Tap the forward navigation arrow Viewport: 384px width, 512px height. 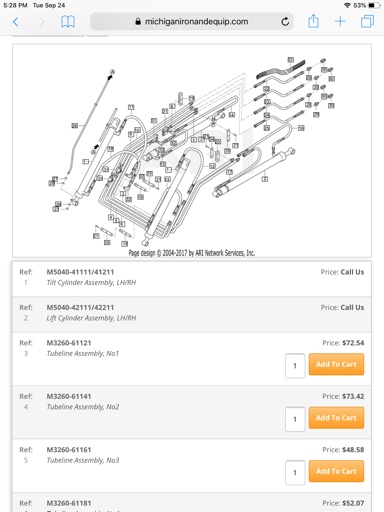[x=42, y=22]
